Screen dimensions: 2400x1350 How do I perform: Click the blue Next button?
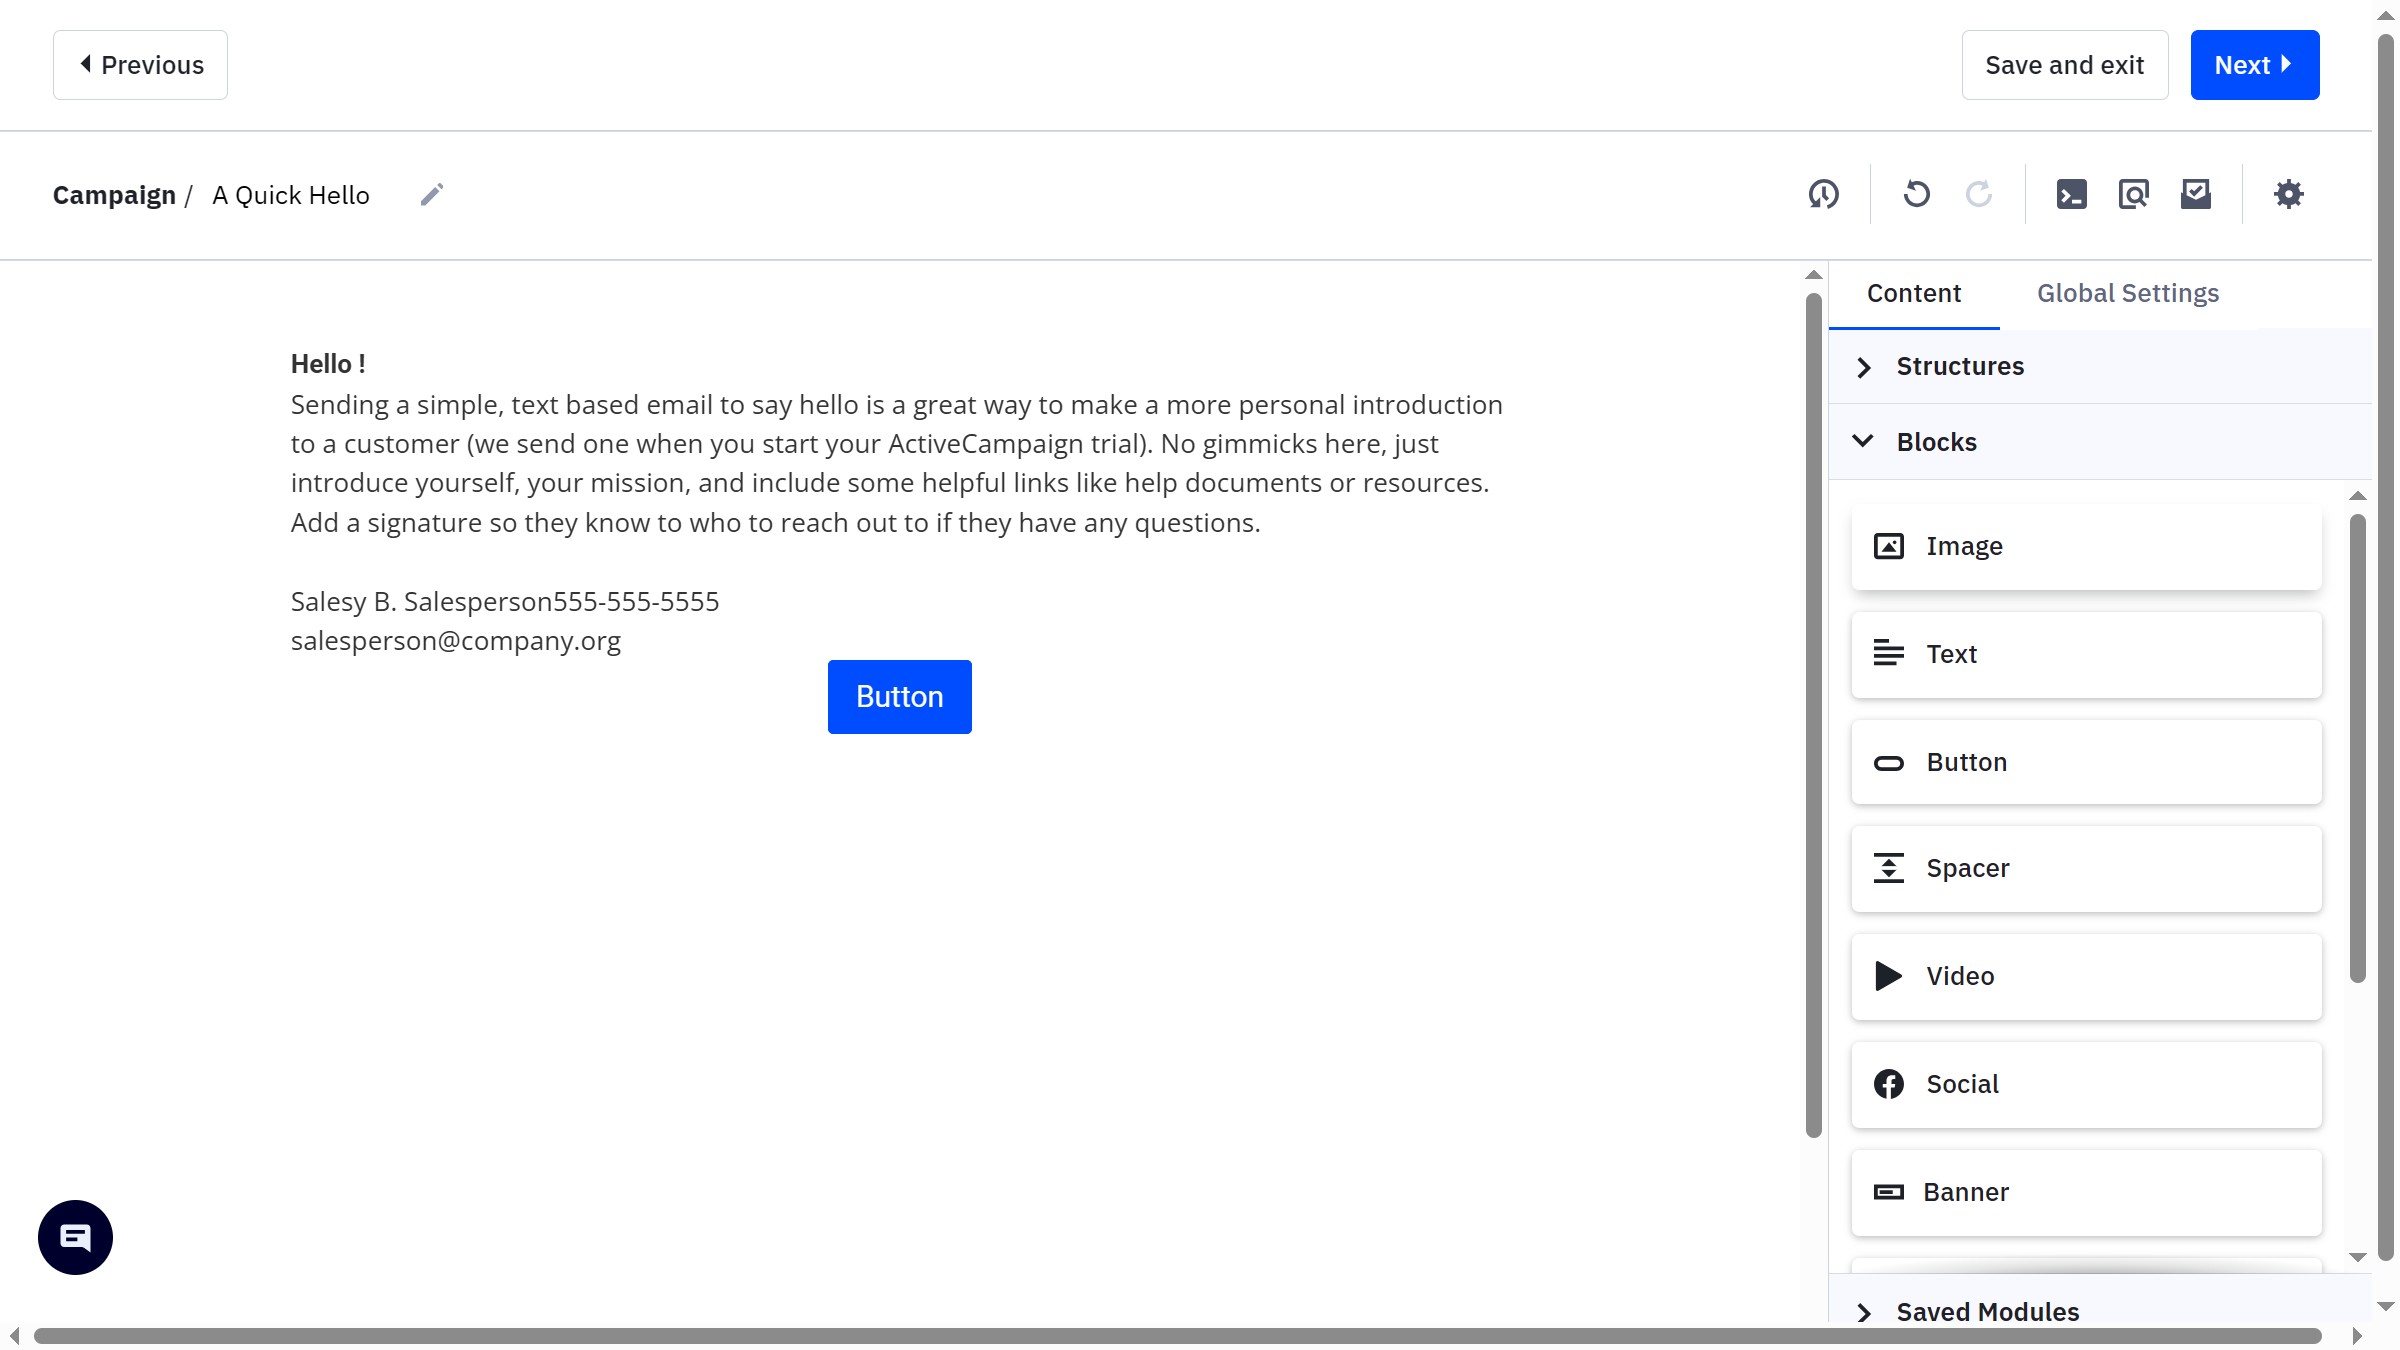pyautogui.click(x=2254, y=65)
